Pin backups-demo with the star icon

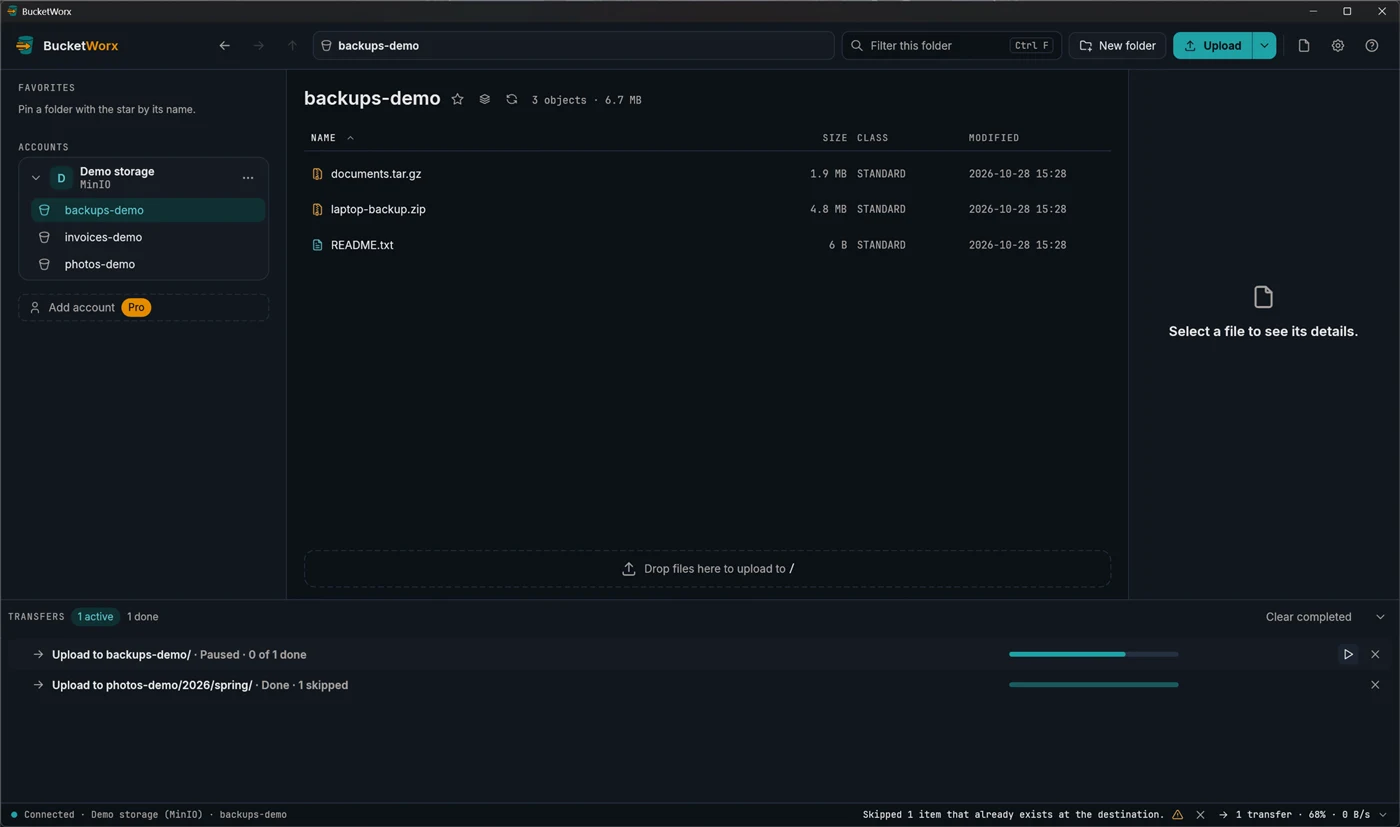pos(457,99)
